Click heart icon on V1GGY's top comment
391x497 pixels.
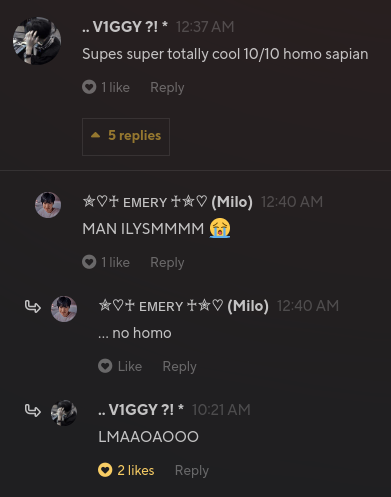click(89, 87)
